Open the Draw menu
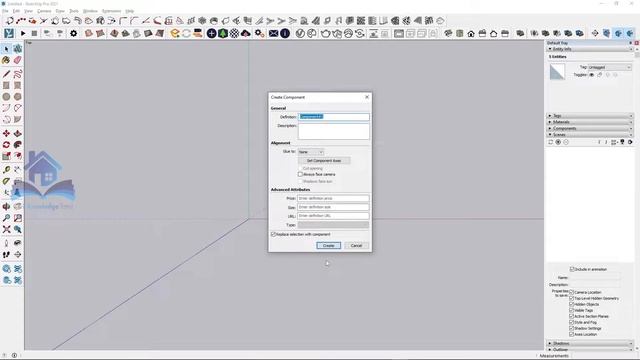The height and width of the screenshot is (360, 640). pyautogui.click(x=60, y=11)
